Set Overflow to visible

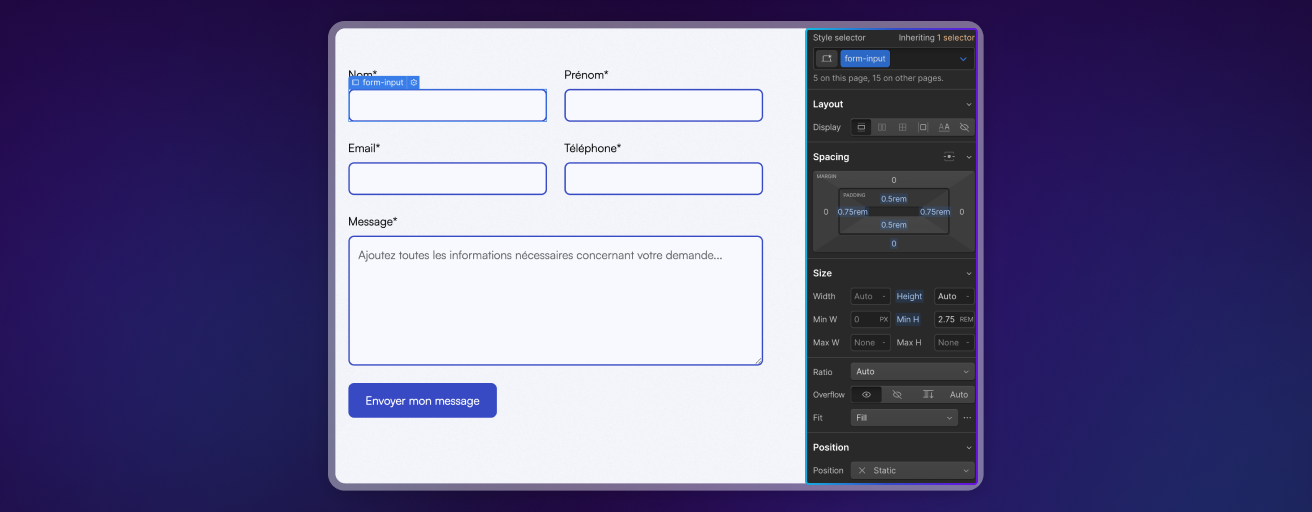tap(866, 394)
